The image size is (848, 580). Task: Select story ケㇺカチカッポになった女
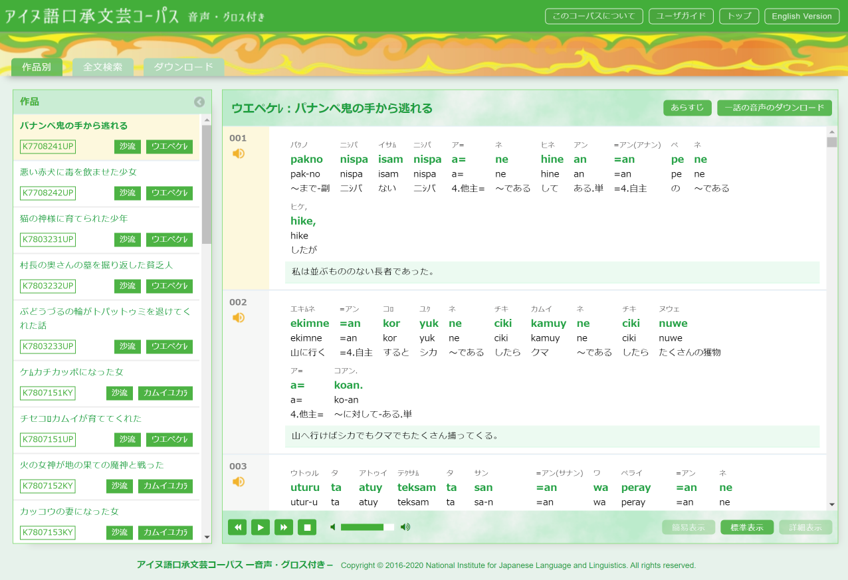point(71,372)
